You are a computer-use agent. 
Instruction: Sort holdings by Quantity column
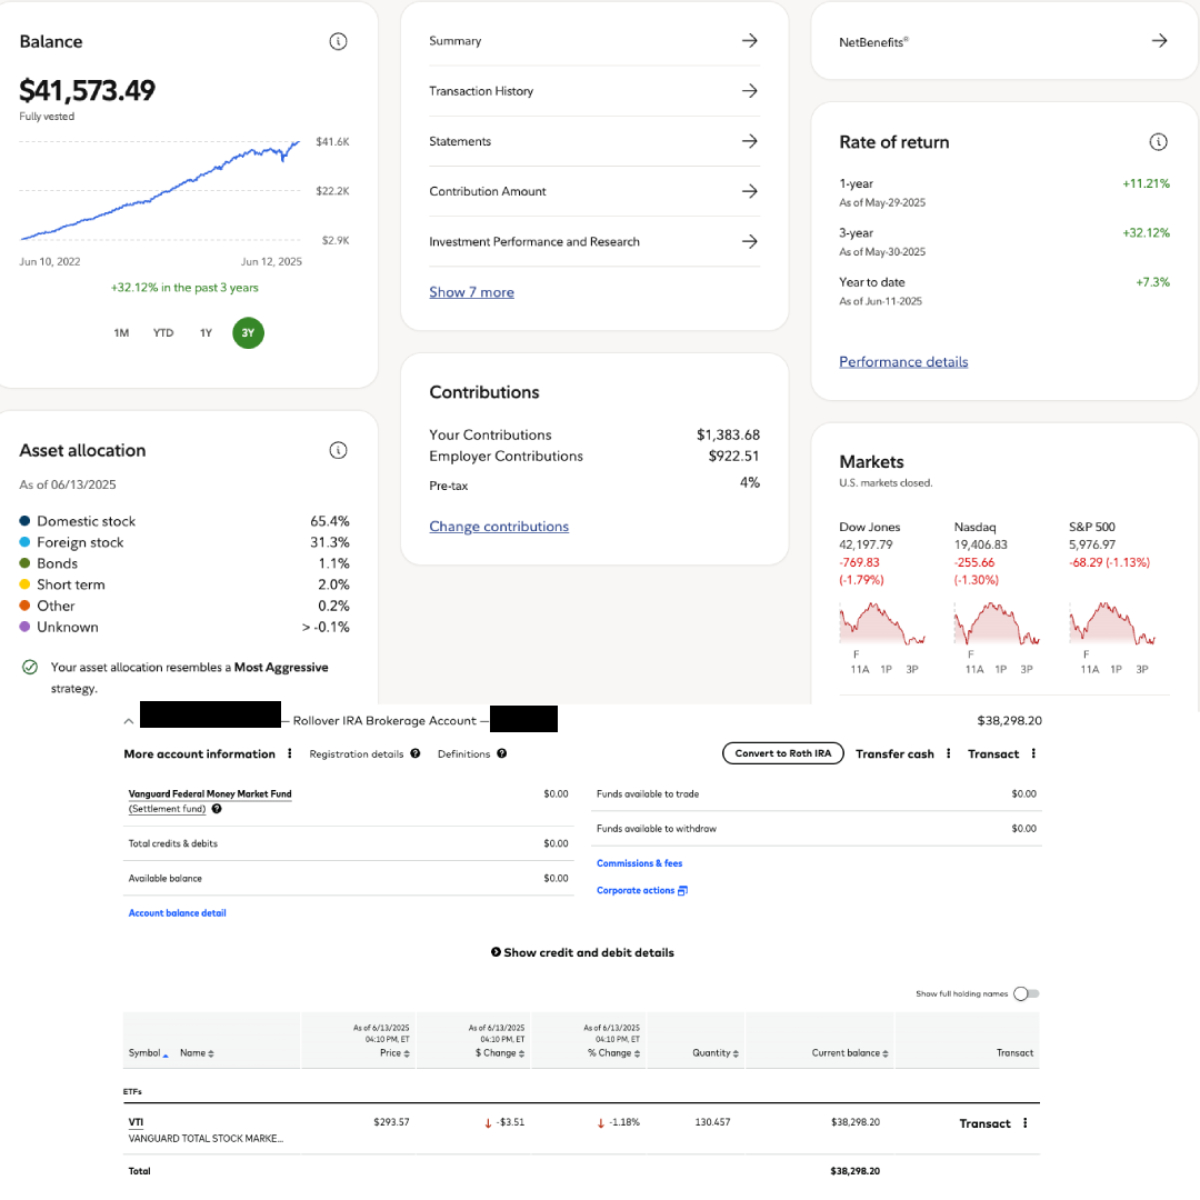click(716, 1053)
